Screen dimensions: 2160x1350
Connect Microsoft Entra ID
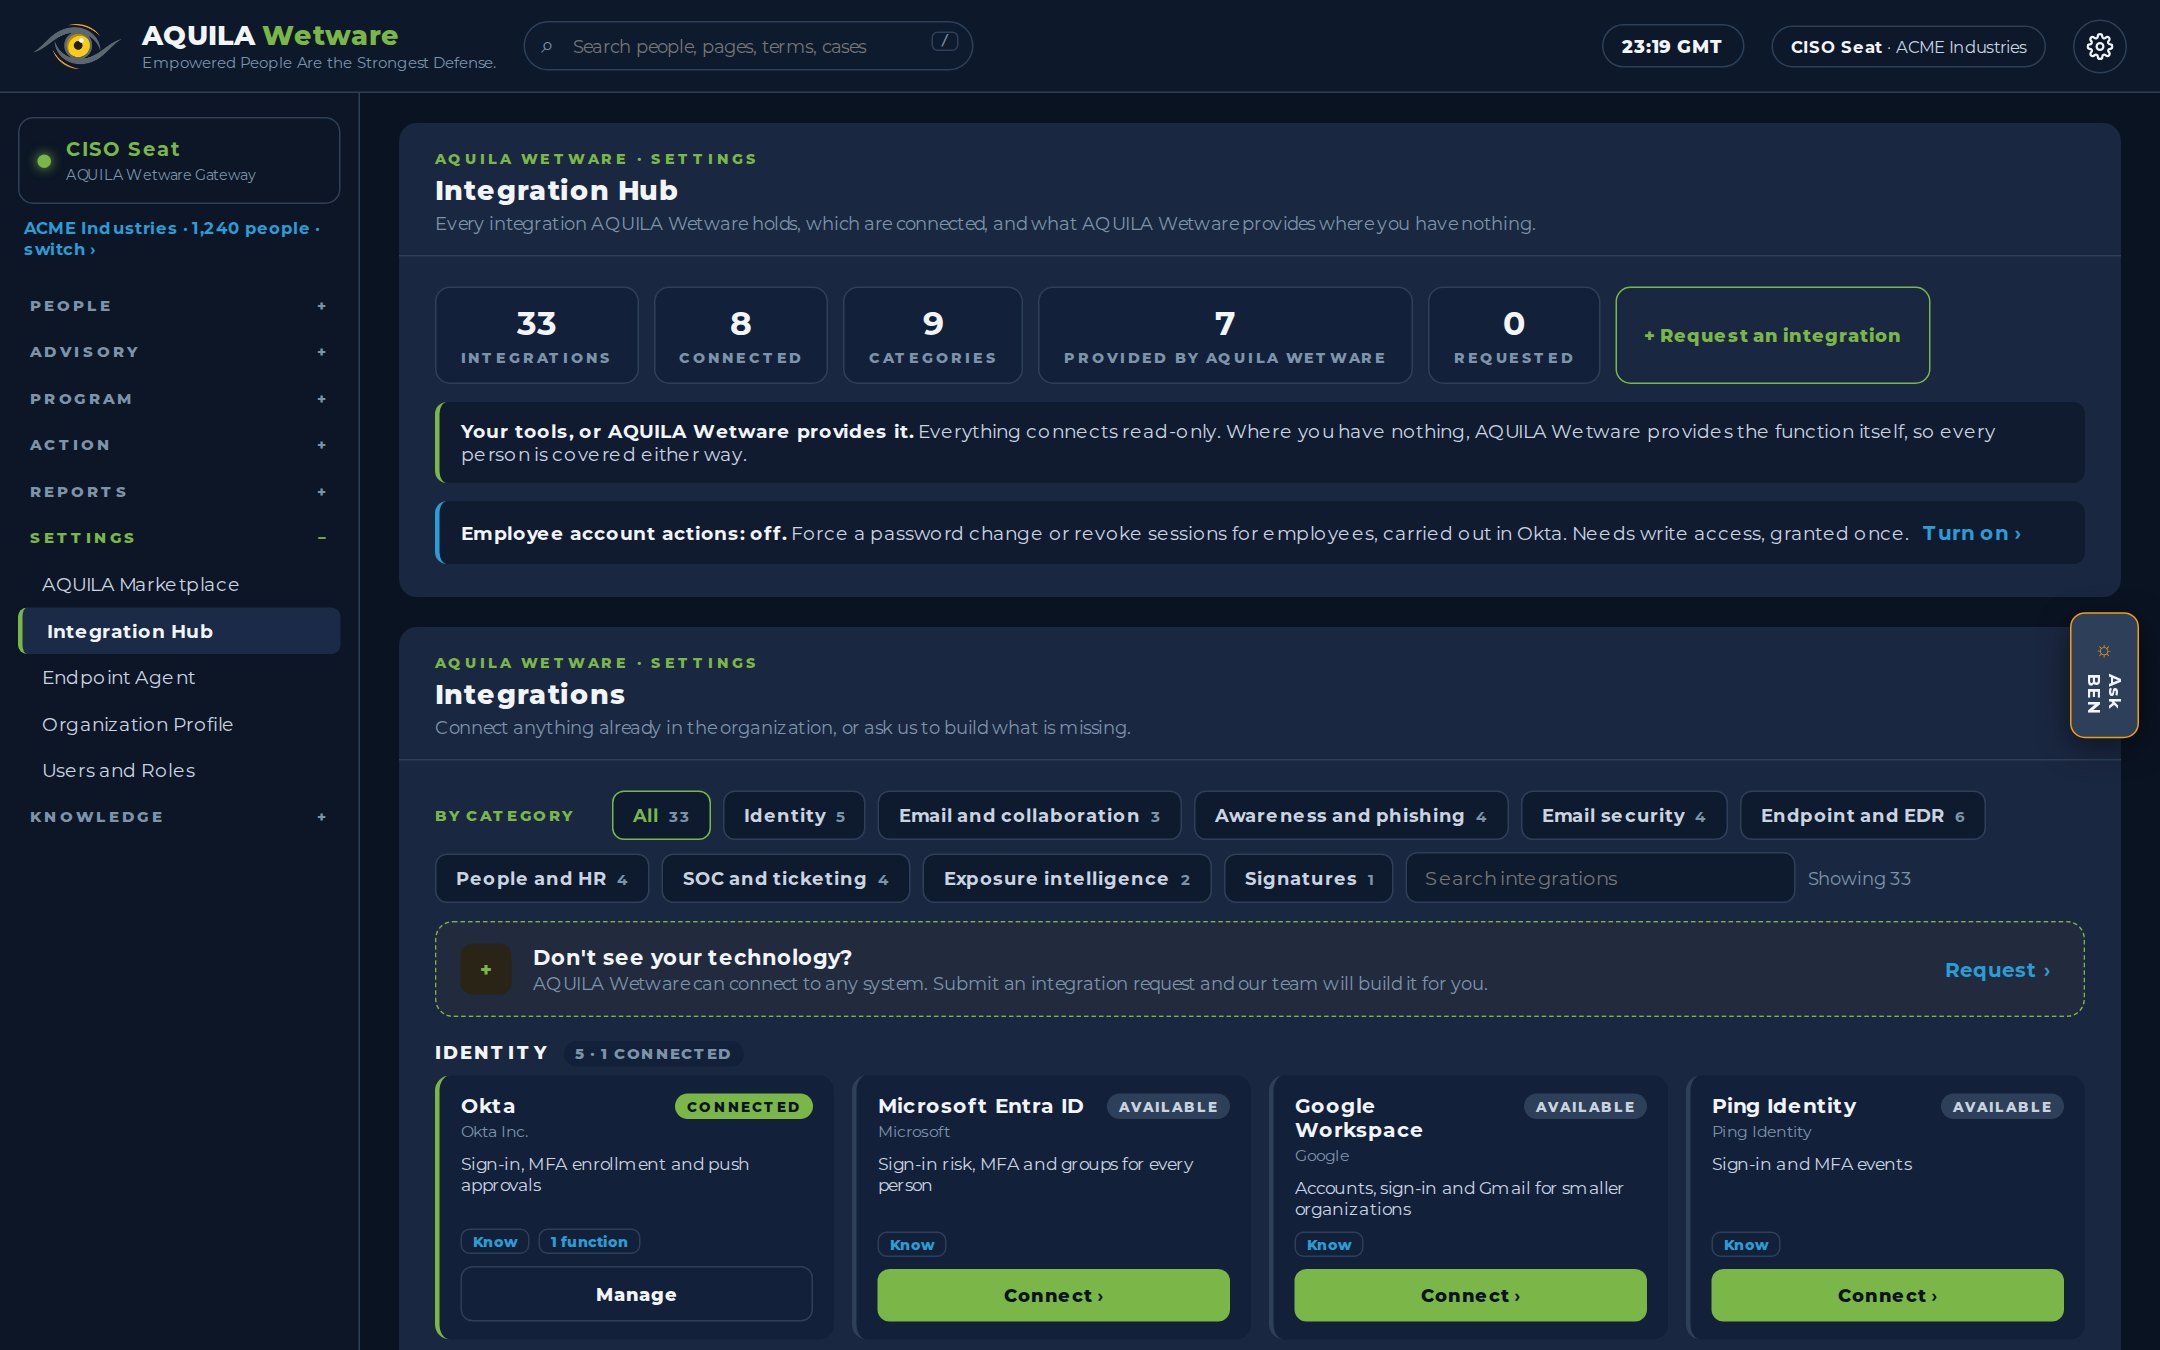tap(1053, 1295)
